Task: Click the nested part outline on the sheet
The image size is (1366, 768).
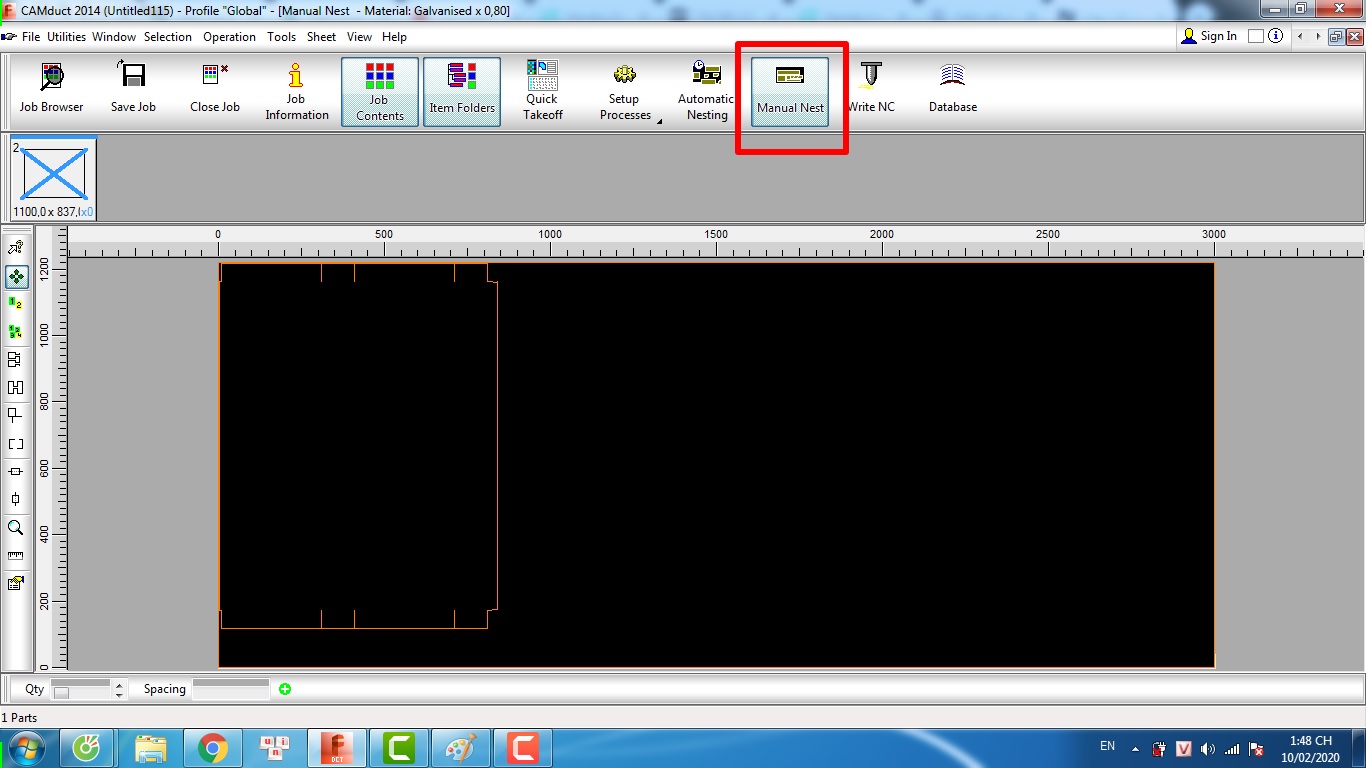Action: click(x=358, y=446)
